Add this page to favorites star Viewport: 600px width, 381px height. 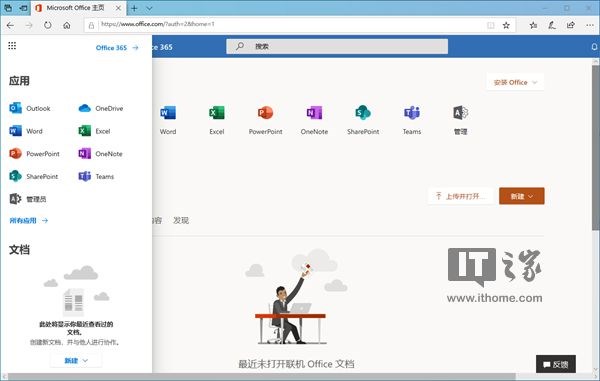[506, 25]
